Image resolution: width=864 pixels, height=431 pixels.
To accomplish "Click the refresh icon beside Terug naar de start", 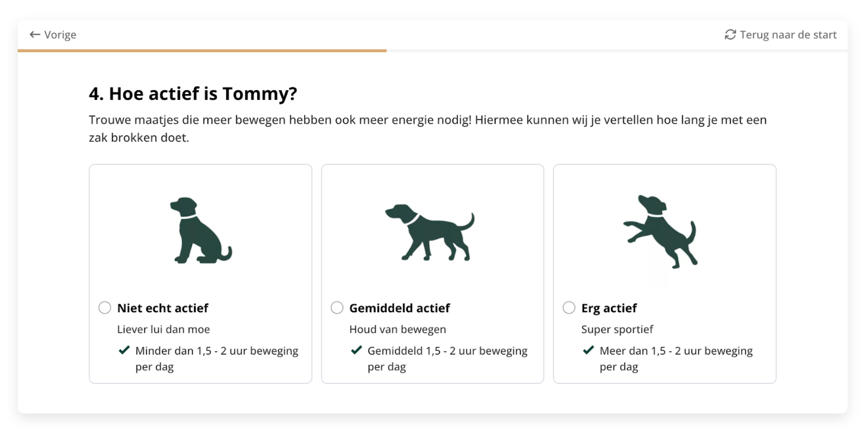I will pyautogui.click(x=730, y=35).
